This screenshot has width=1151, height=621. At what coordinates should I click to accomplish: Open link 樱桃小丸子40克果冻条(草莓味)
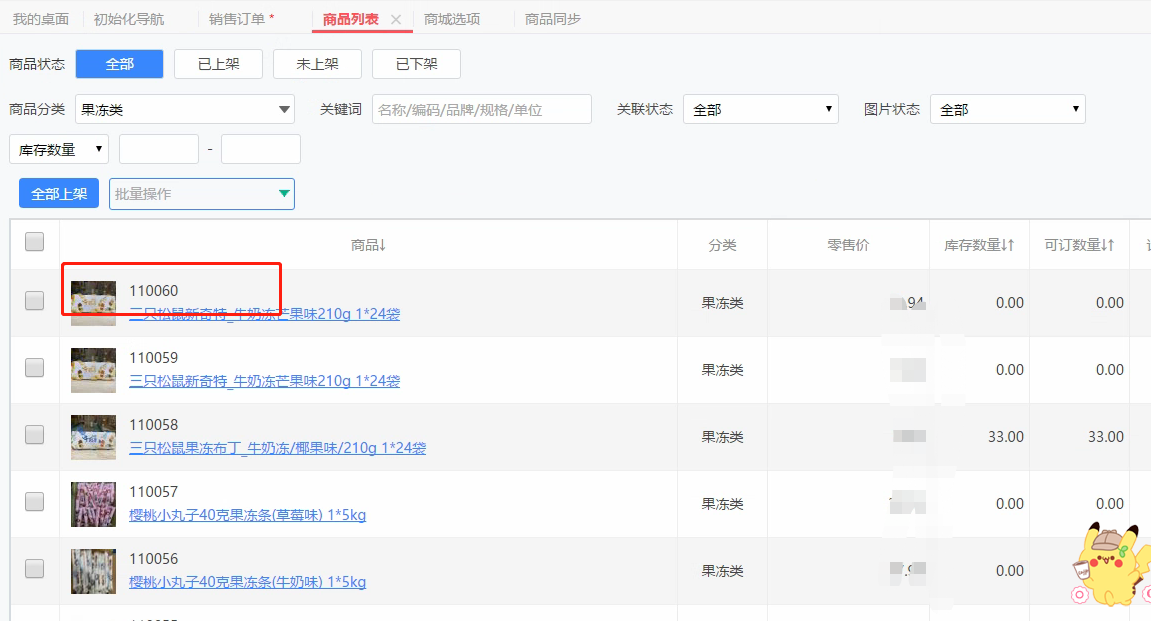coord(247,515)
